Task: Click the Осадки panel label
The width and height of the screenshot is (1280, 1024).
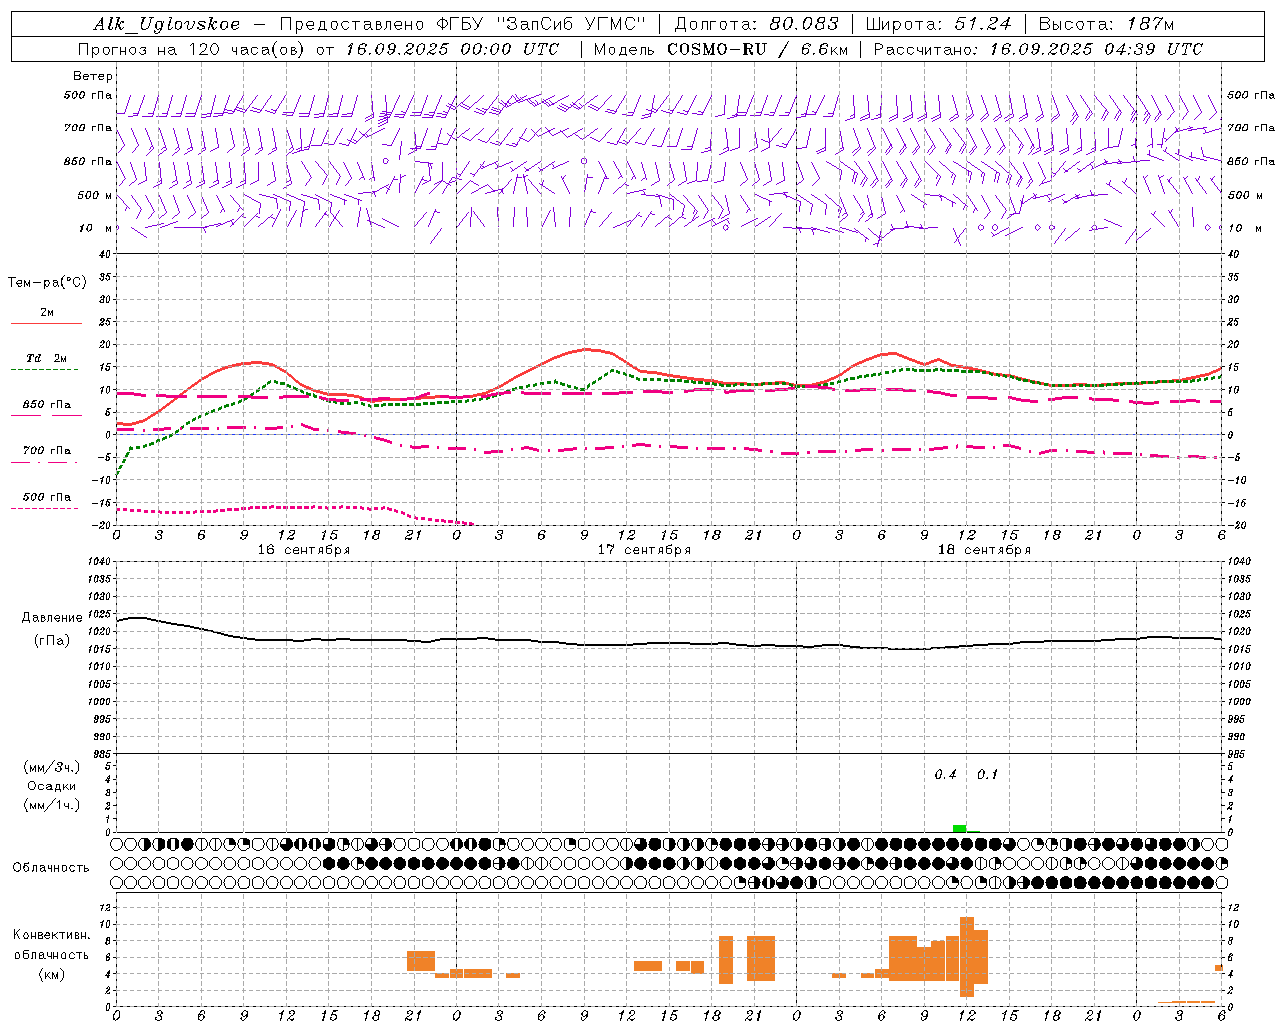Action: tap(51, 786)
